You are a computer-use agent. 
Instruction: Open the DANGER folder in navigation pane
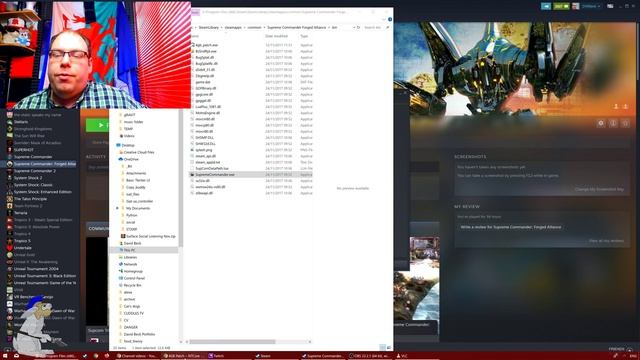pos(131,327)
